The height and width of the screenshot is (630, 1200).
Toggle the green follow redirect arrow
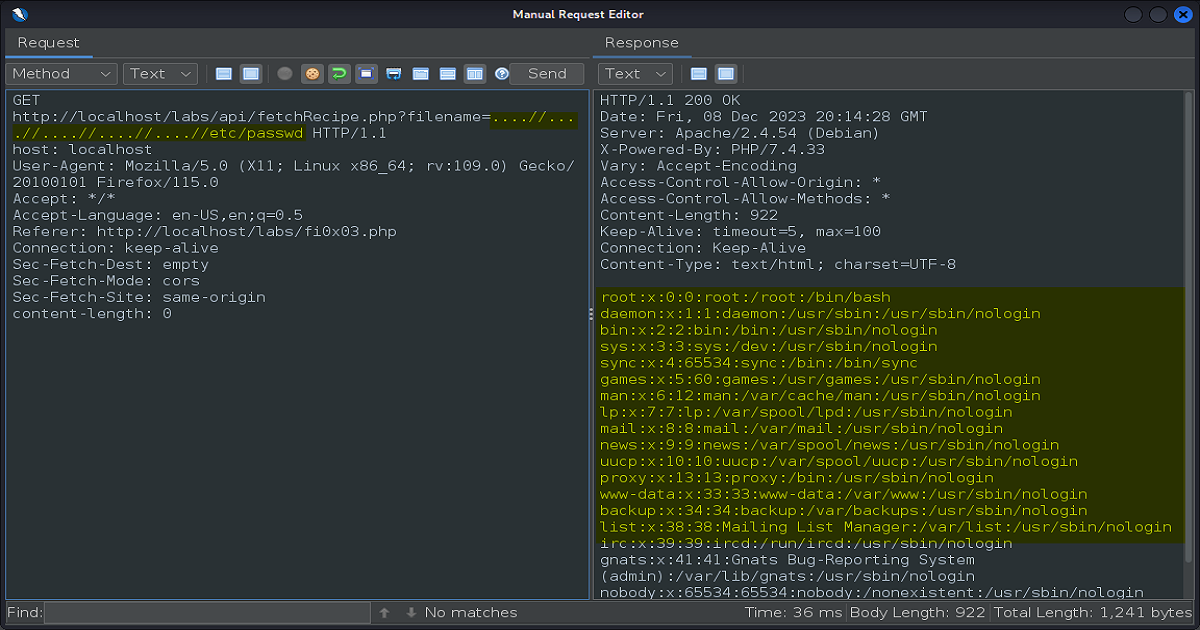[340, 74]
